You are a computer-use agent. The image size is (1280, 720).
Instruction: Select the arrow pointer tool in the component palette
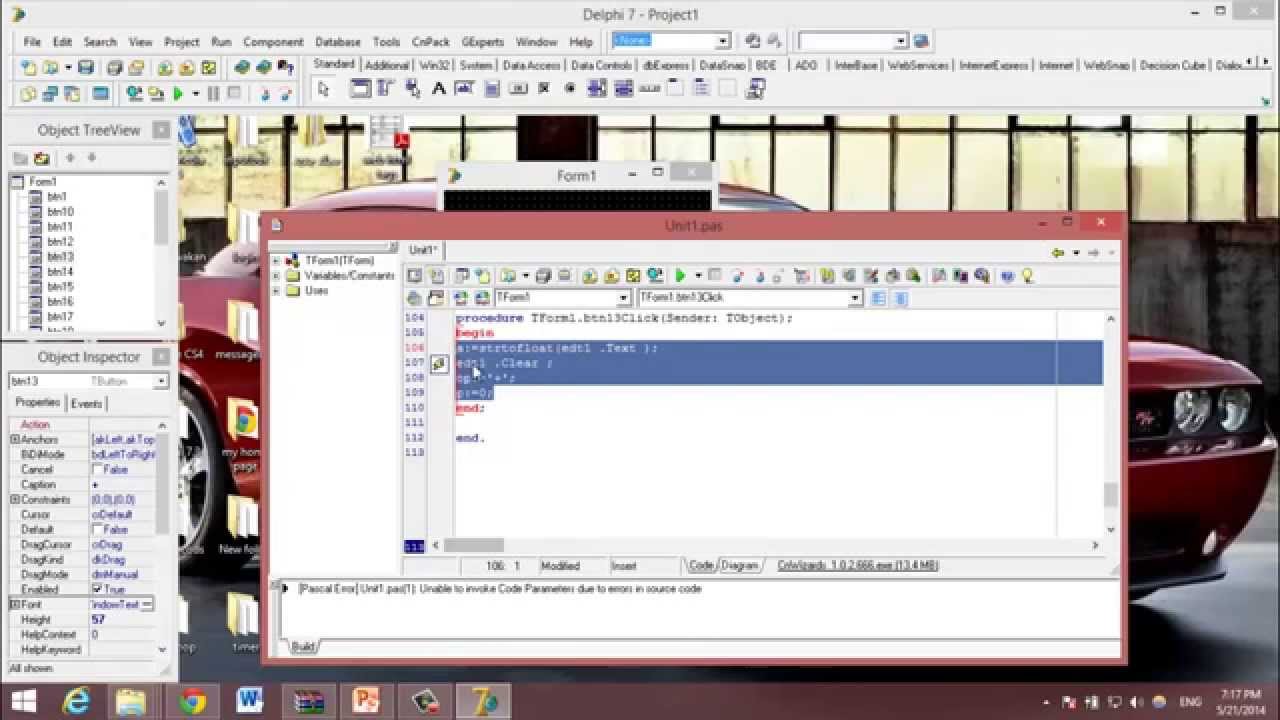point(323,89)
